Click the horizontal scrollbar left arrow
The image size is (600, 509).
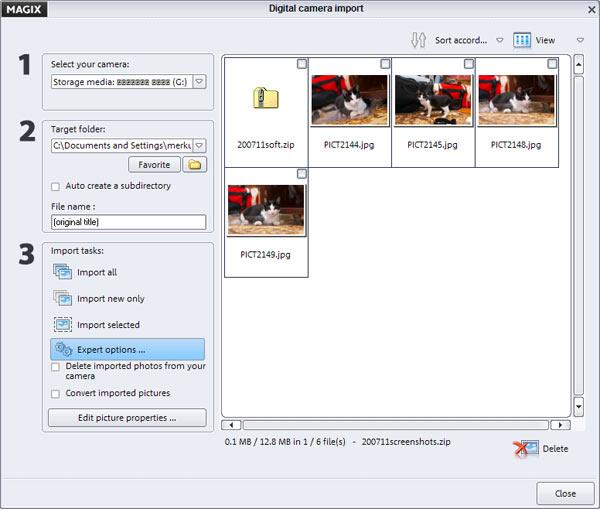232,425
